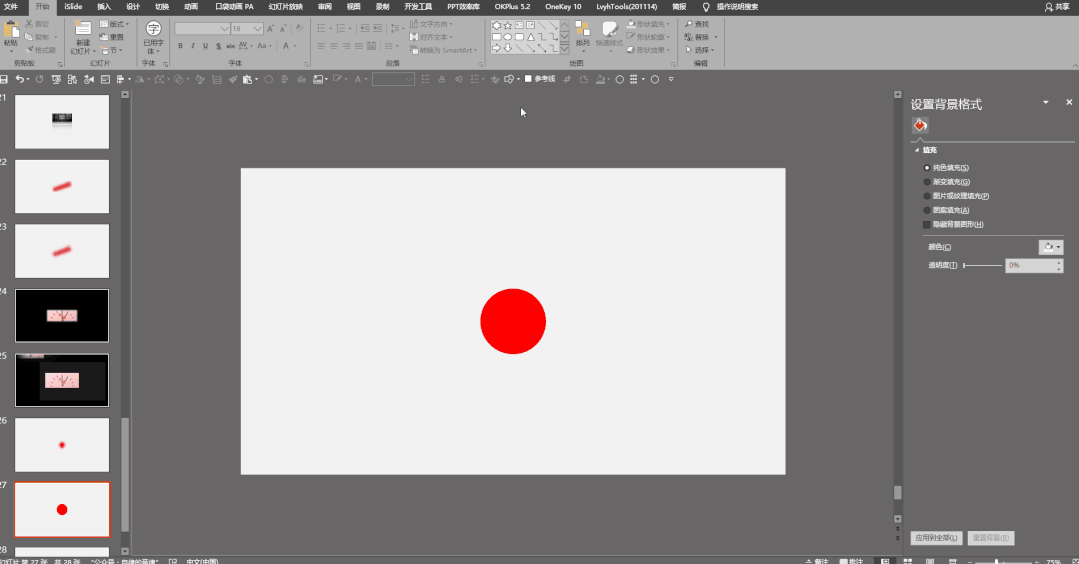Select the 图片或纹理填充(P) radio button
The image size is (1079, 564).
[x=927, y=196]
